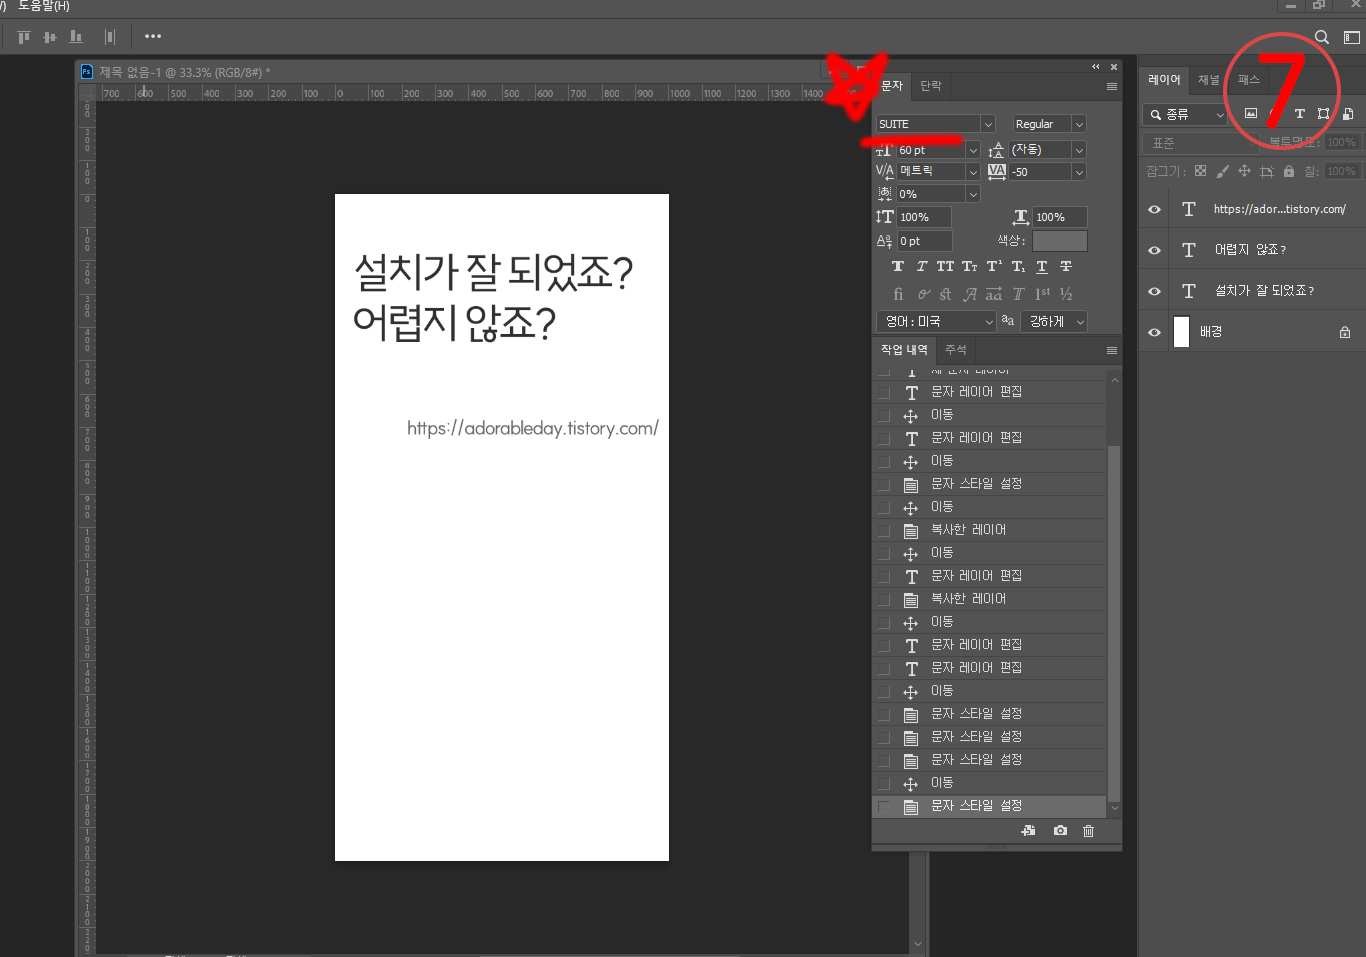The height and width of the screenshot is (957, 1366).
Task: Switch to the 패스 (Paths) panel tab
Action: click(1248, 79)
